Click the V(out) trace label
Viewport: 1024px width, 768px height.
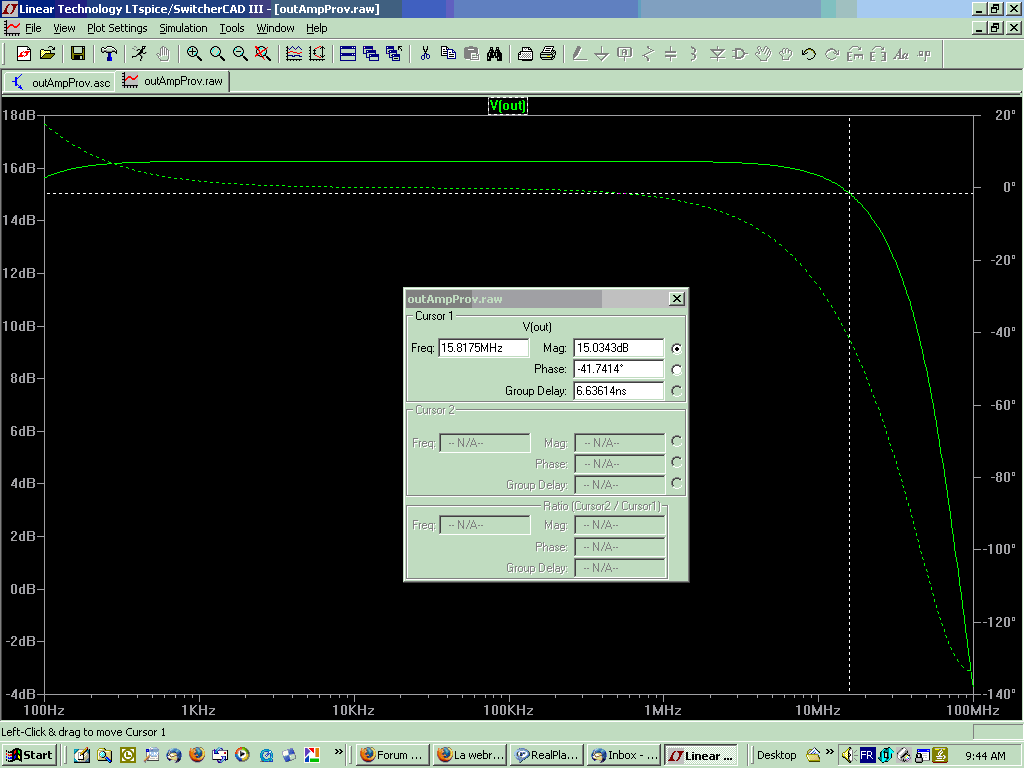pyautogui.click(x=507, y=105)
